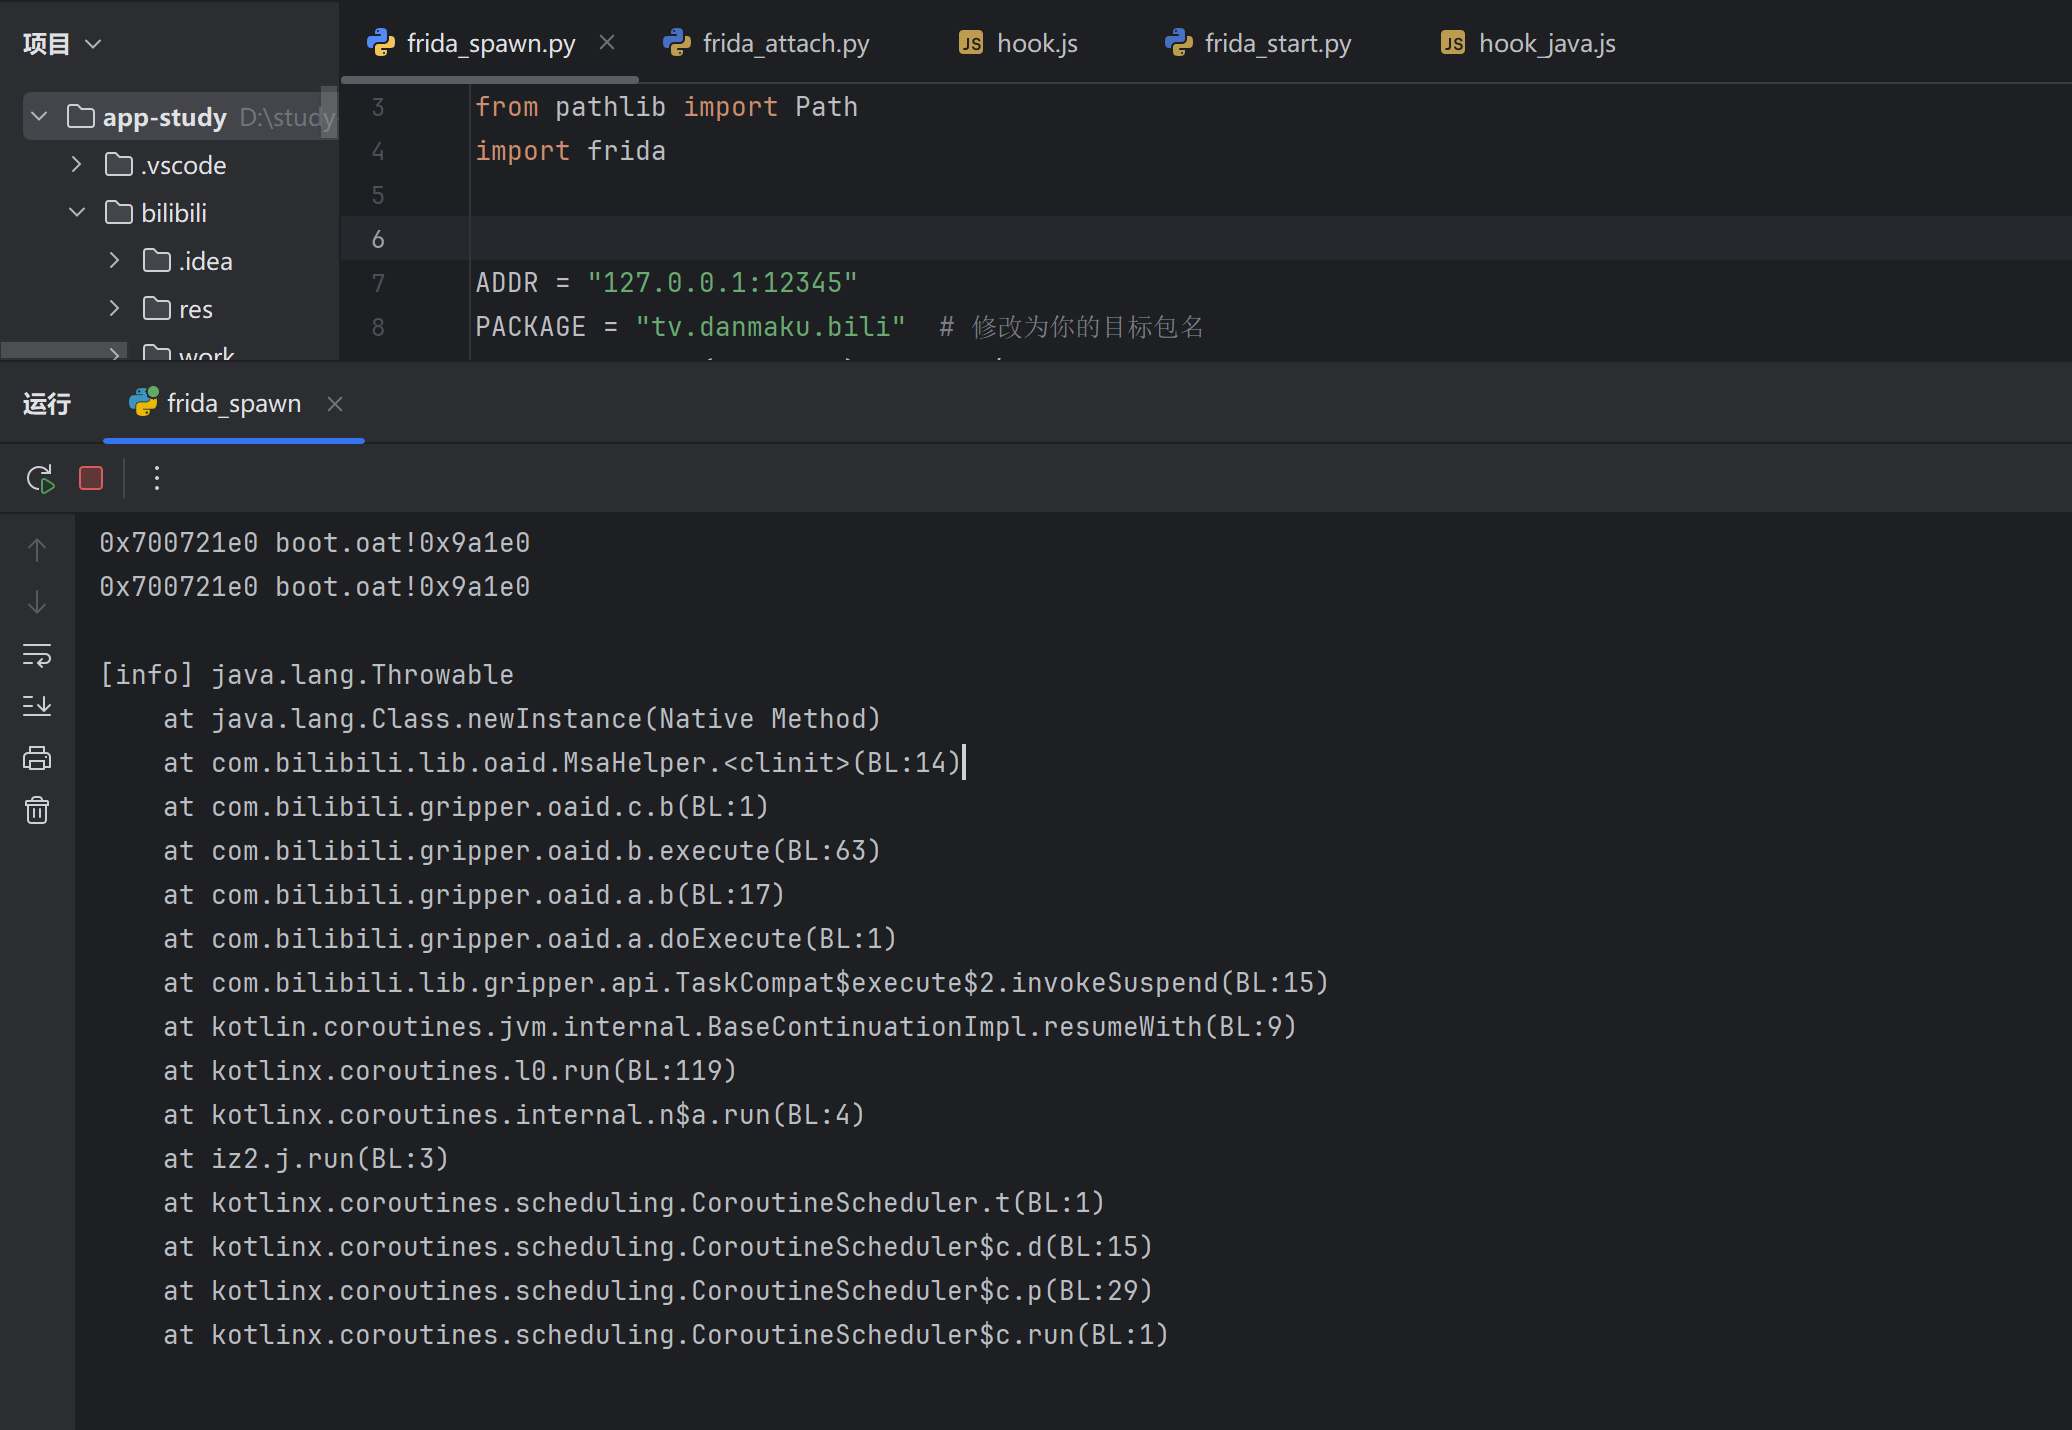Close the frida_spawn.py editor tab
Image resolution: width=2072 pixels, height=1430 pixels.
coord(607,42)
